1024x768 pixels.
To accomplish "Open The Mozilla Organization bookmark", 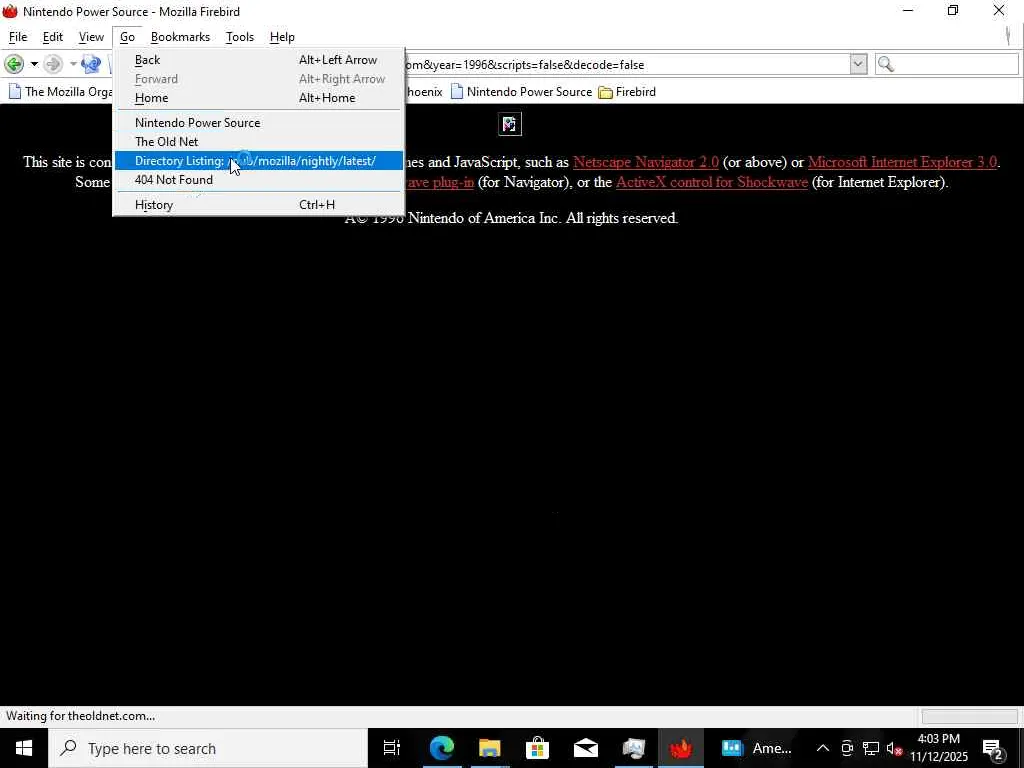I will (x=60, y=92).
